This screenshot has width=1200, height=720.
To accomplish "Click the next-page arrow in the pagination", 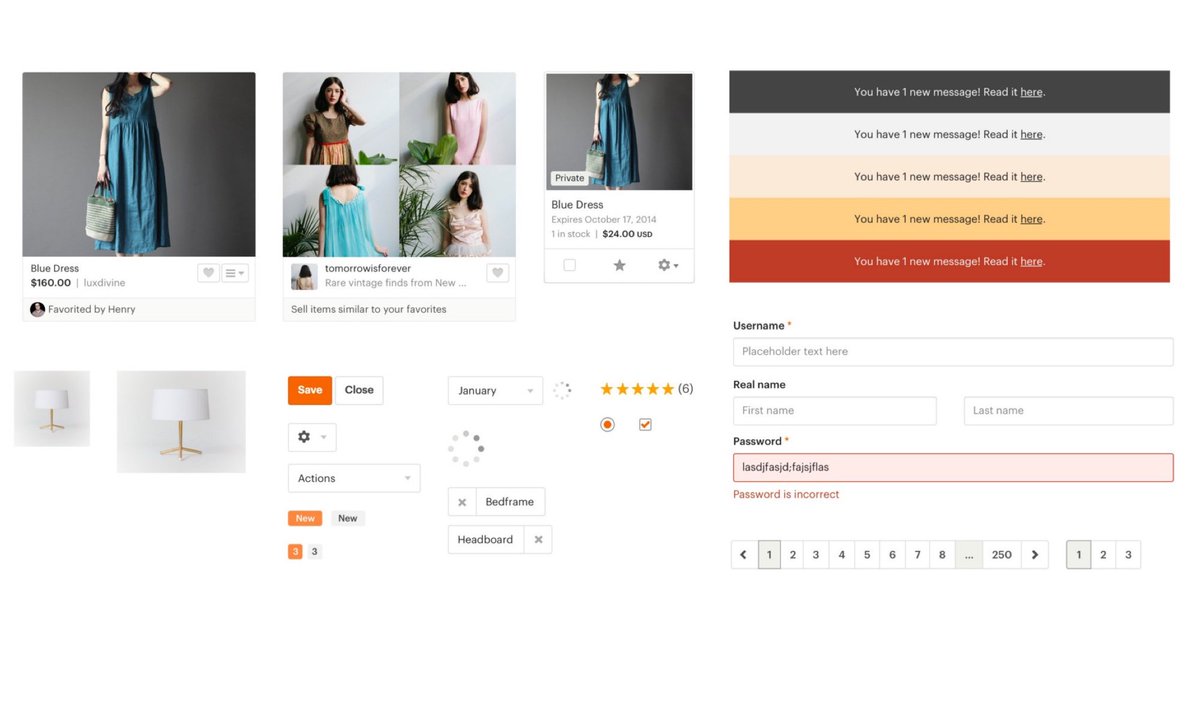I will [x=1035, y=554].
